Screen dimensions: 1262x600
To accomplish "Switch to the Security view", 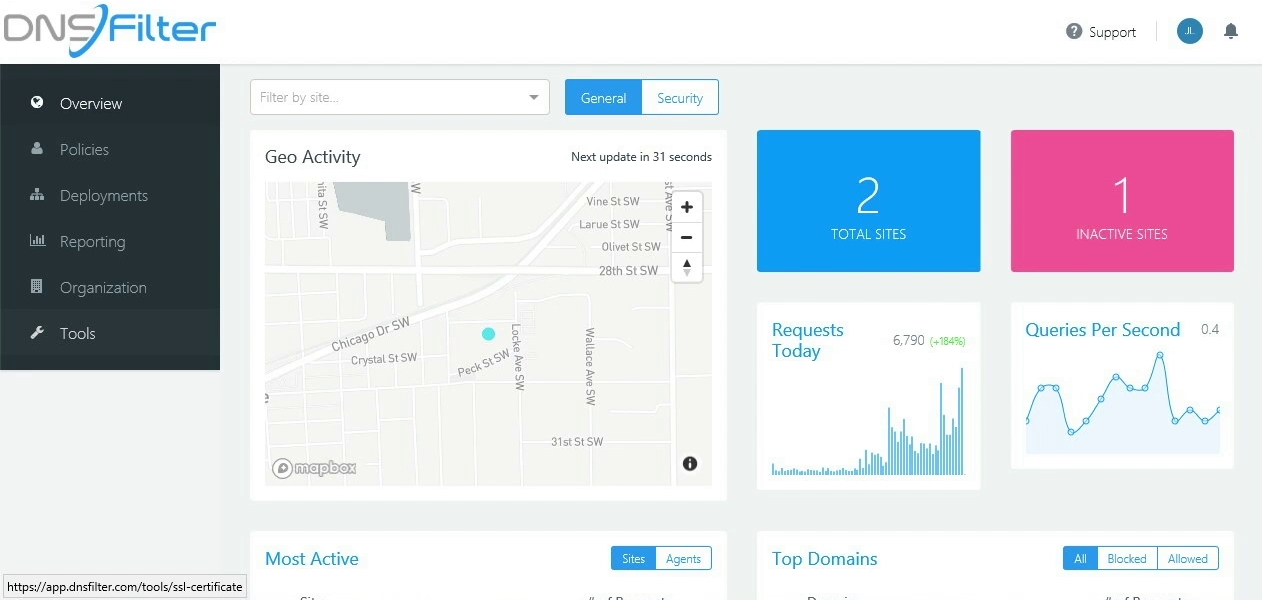I will click(680, 98).
